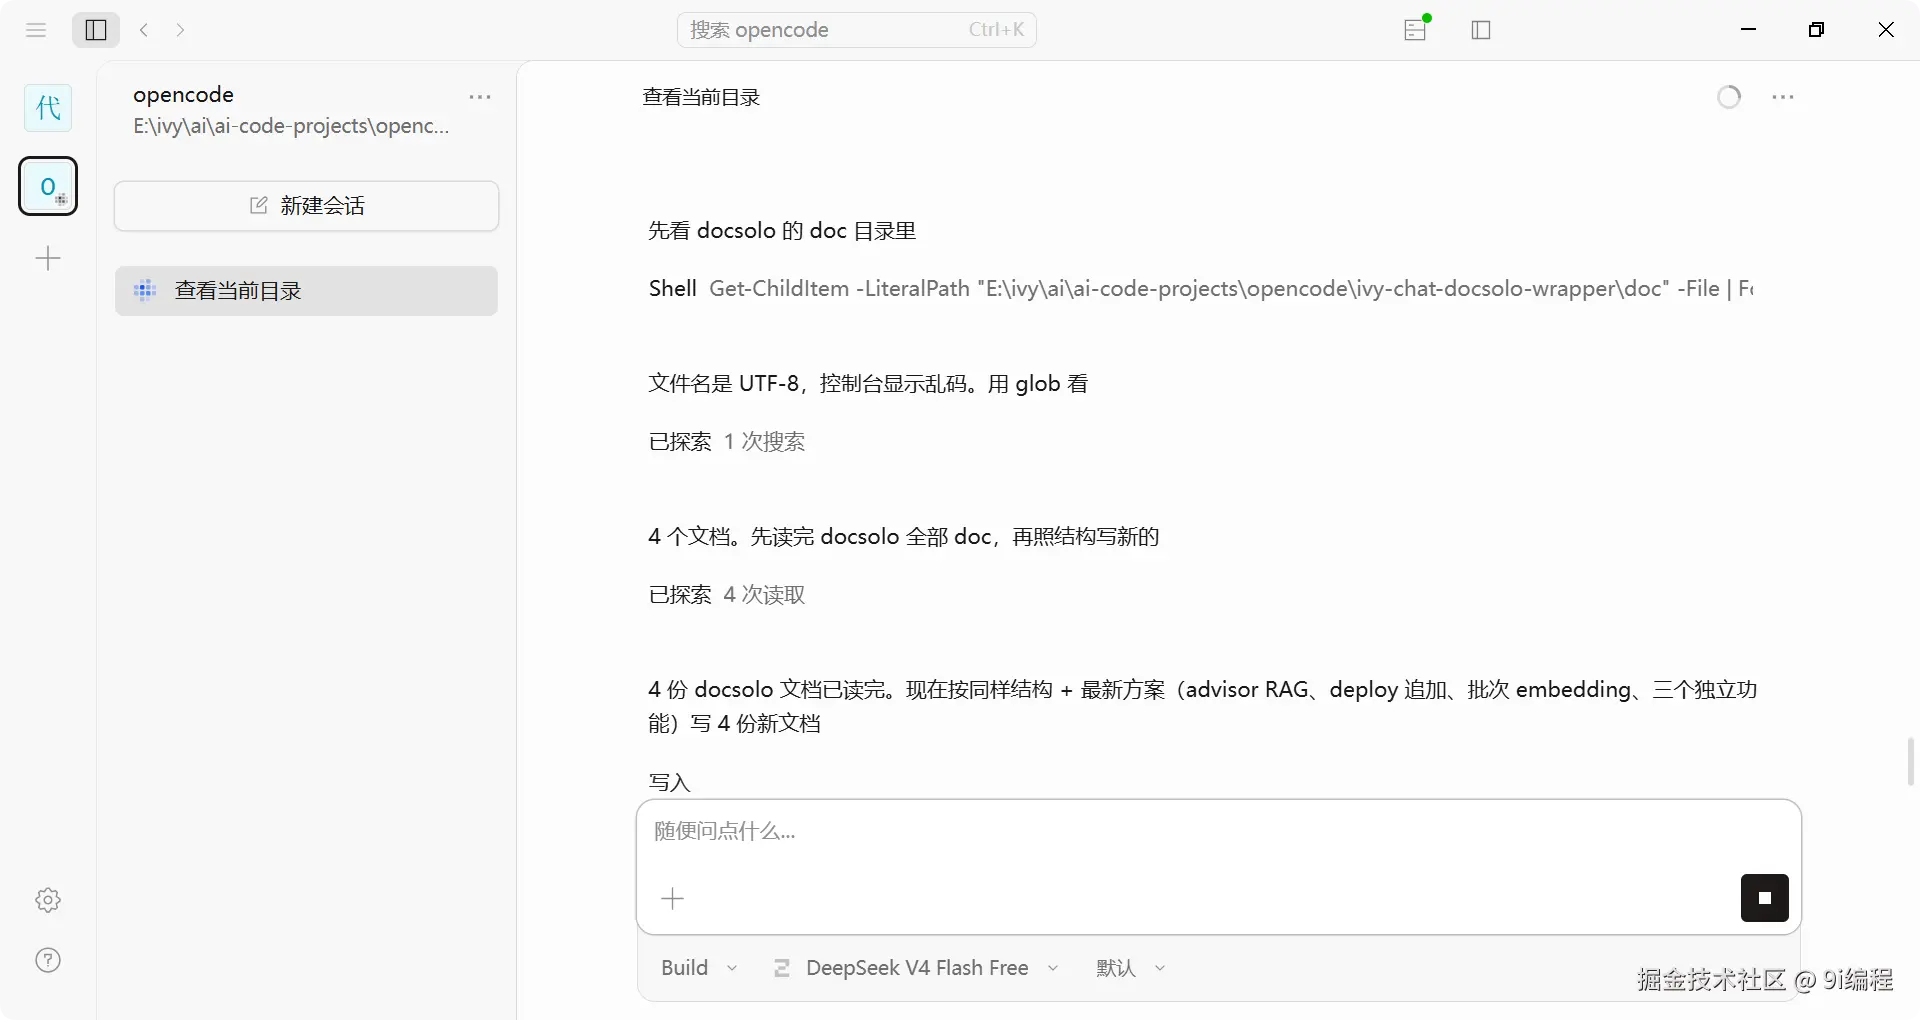
Task: Click the chat scrollbar thumb
Action: (1911, 762)
